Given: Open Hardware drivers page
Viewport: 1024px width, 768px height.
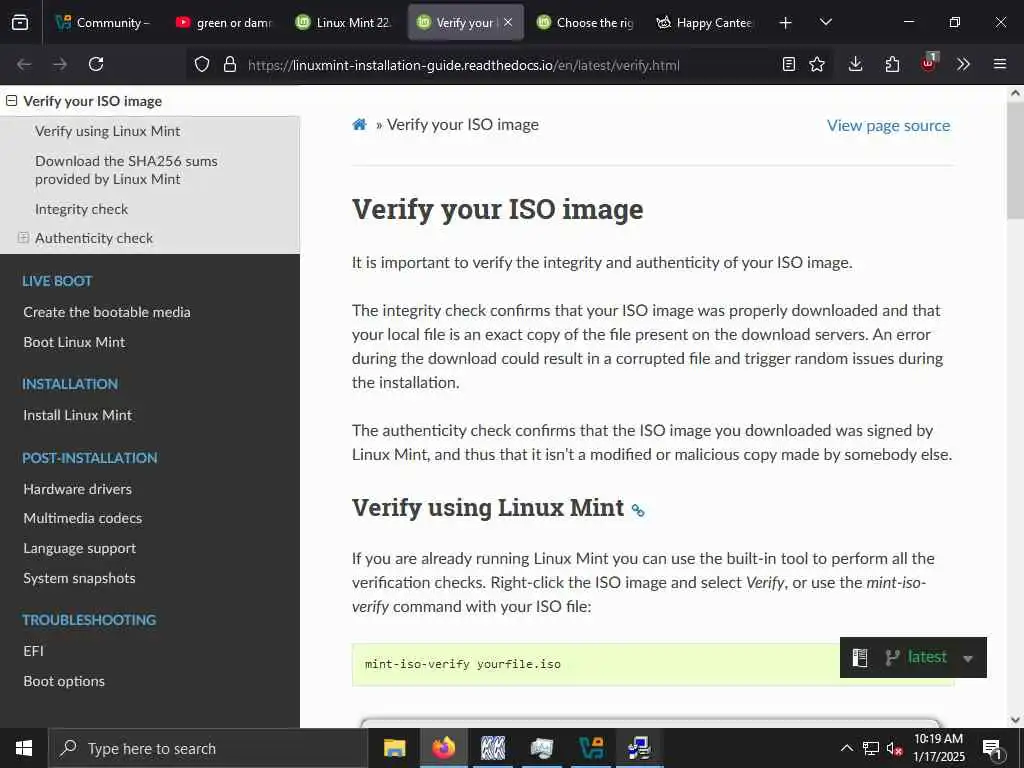Looking at the screenshot, I should coord(78,489).
